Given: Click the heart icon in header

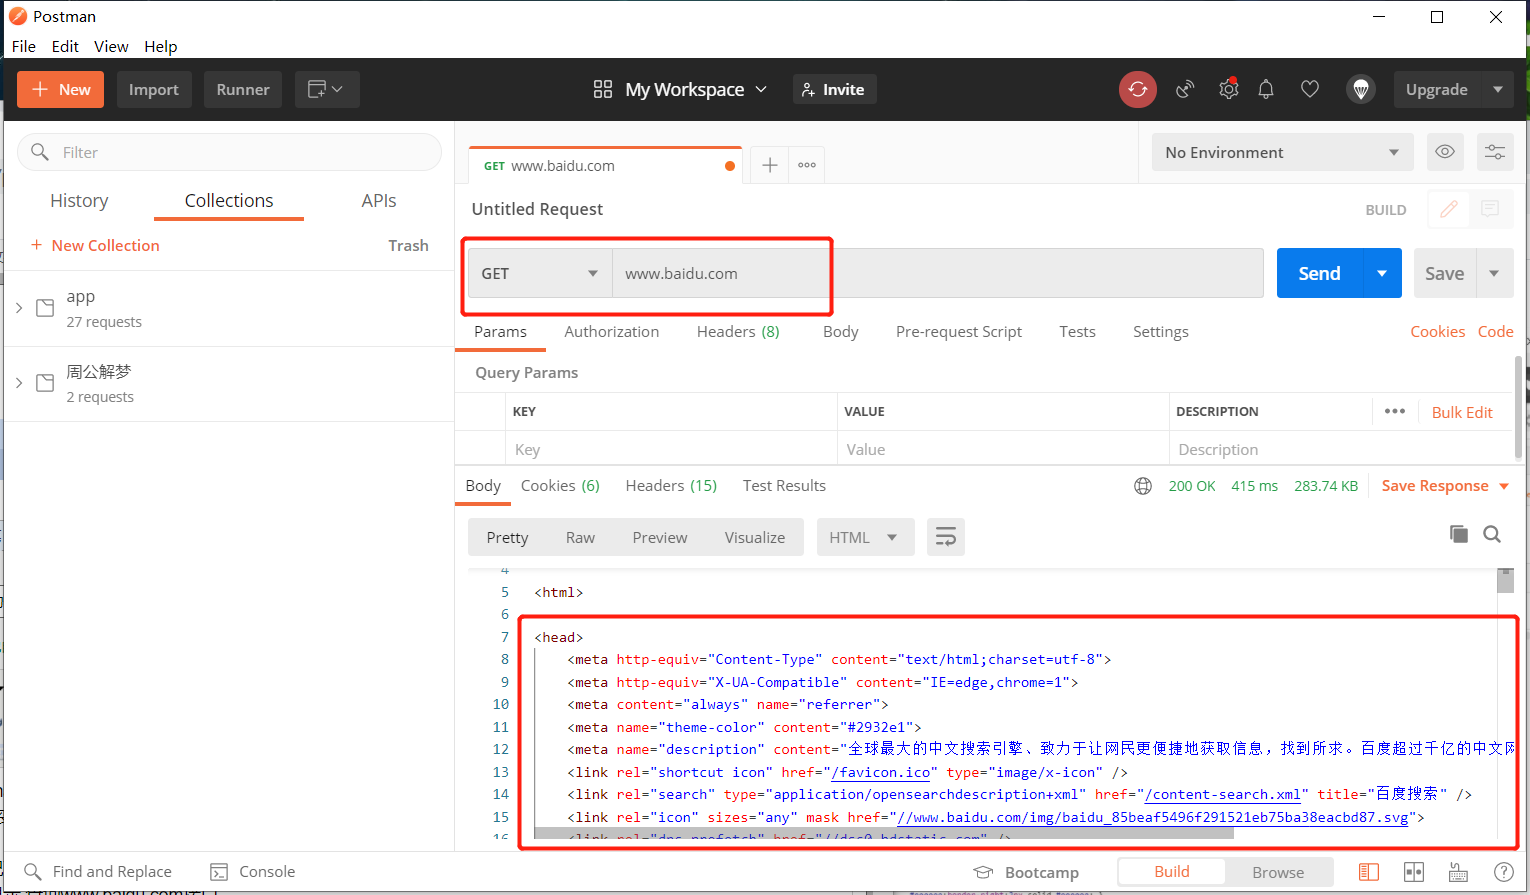Looking at the screenshot, I should point(1310,89).
